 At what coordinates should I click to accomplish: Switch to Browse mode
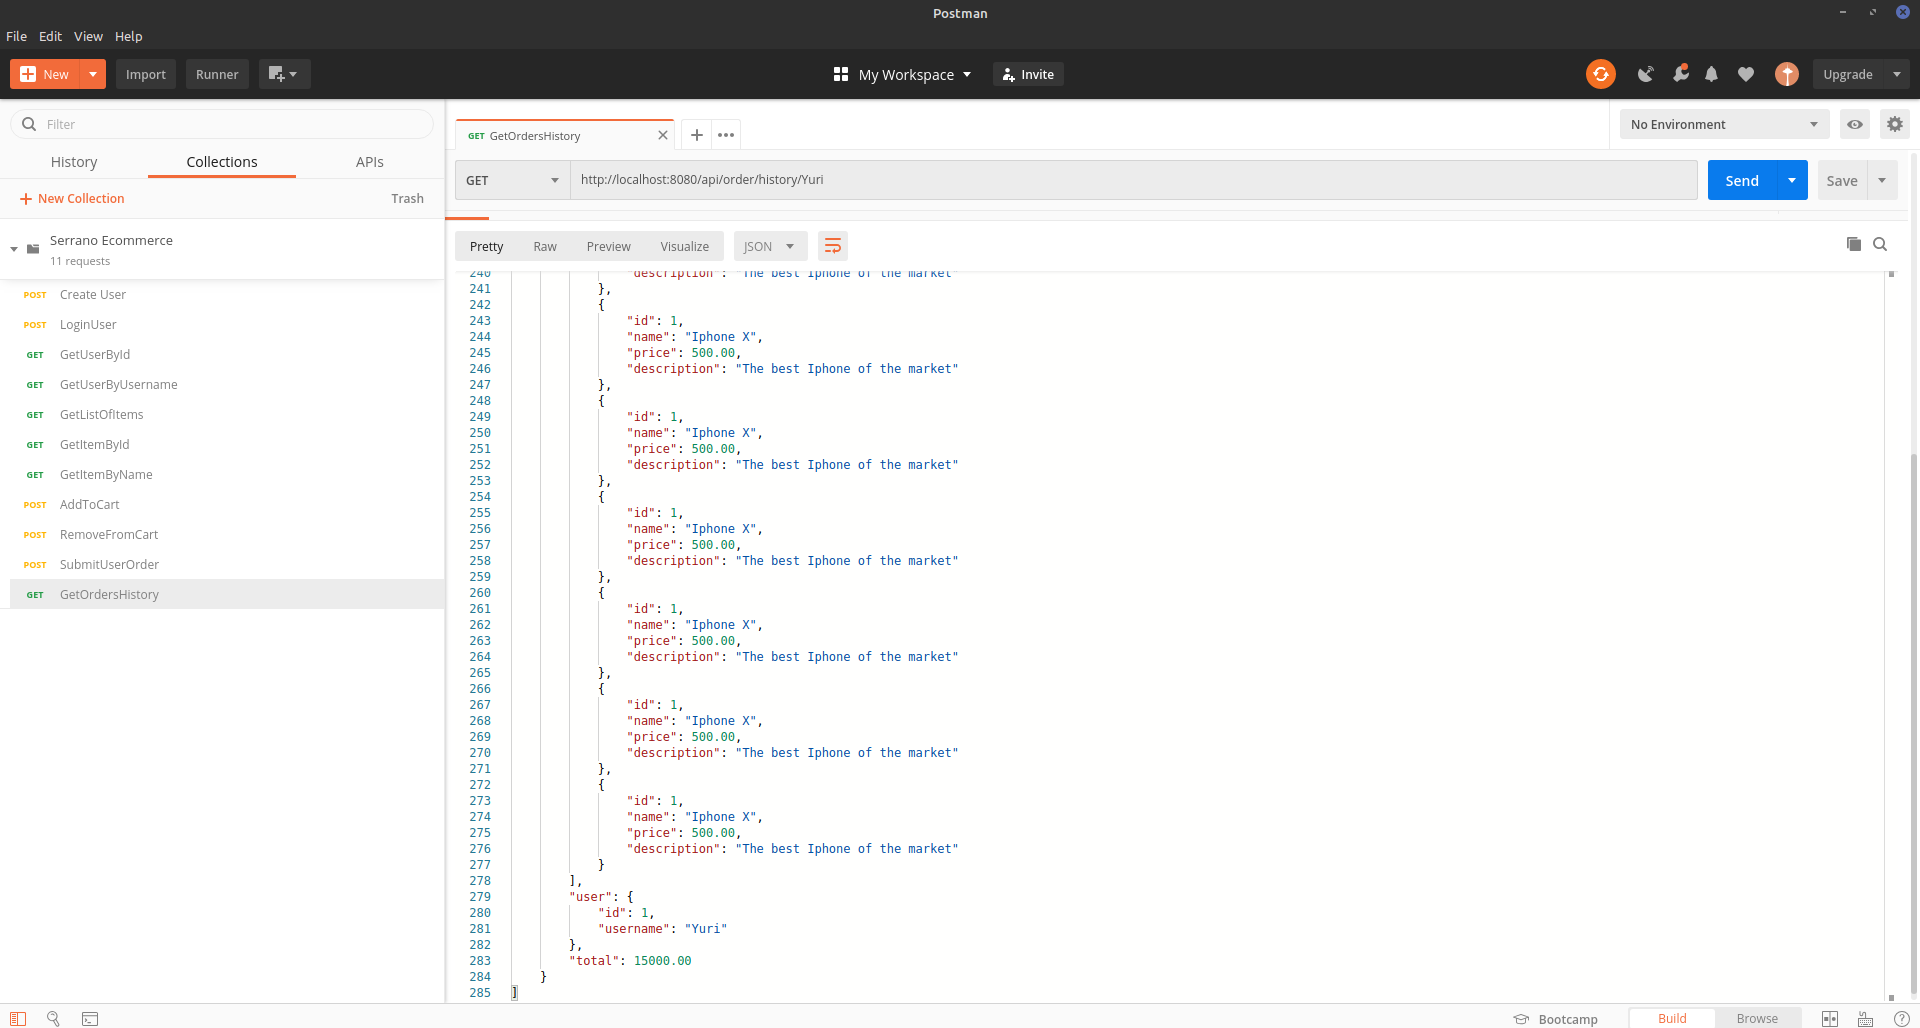[x=1757, y=1018]
